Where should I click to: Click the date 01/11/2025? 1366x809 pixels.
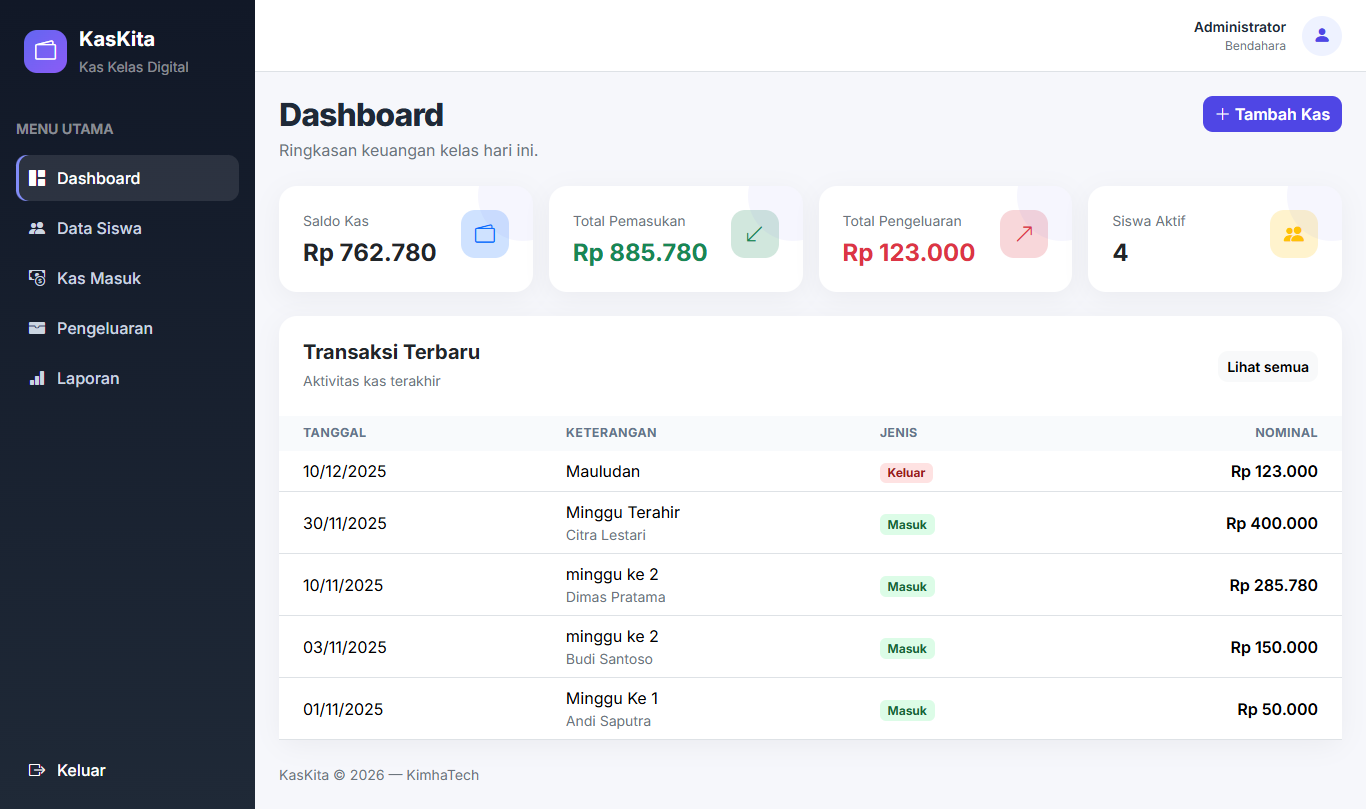(343, 709)
